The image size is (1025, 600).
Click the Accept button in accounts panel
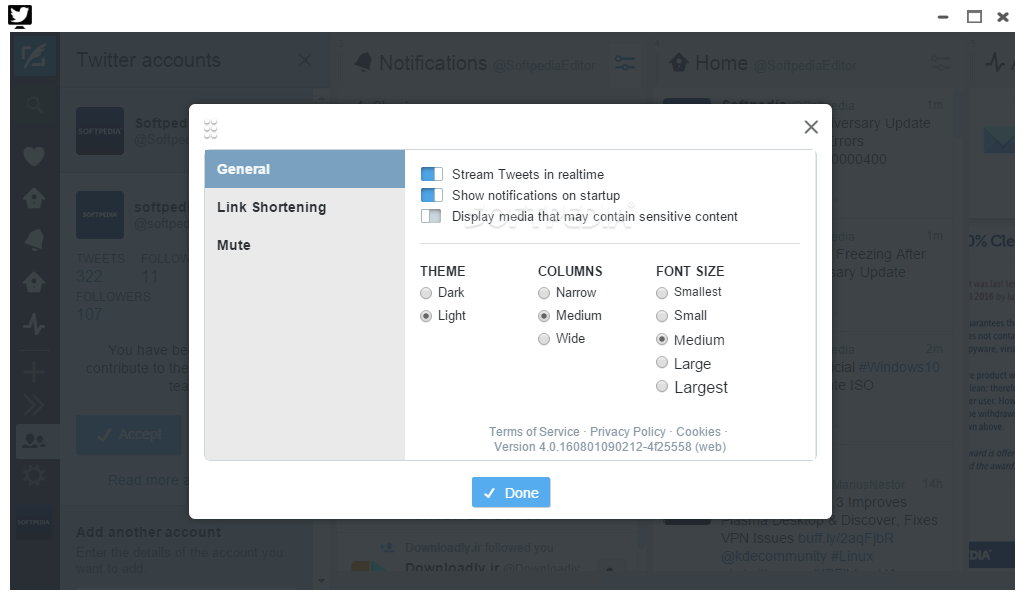tap(129, 435)
